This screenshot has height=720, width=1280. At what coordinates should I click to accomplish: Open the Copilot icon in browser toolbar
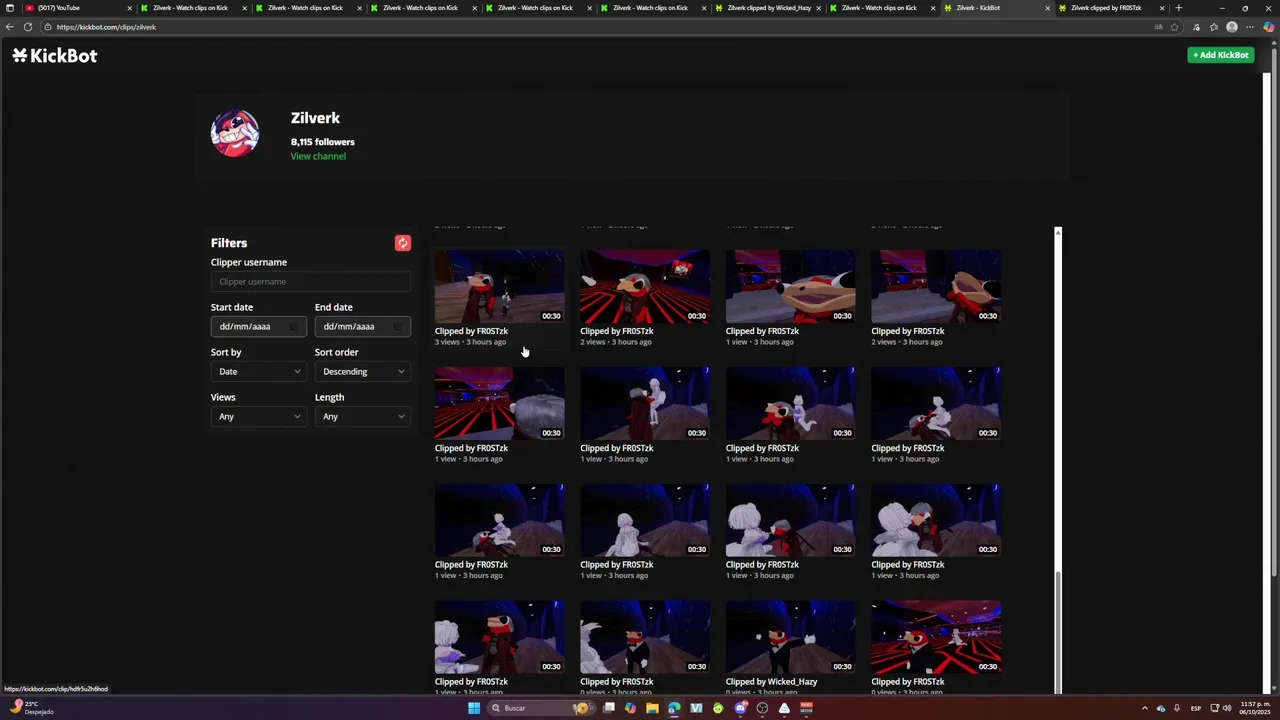pyautogui.click(x=1268, y=27)
